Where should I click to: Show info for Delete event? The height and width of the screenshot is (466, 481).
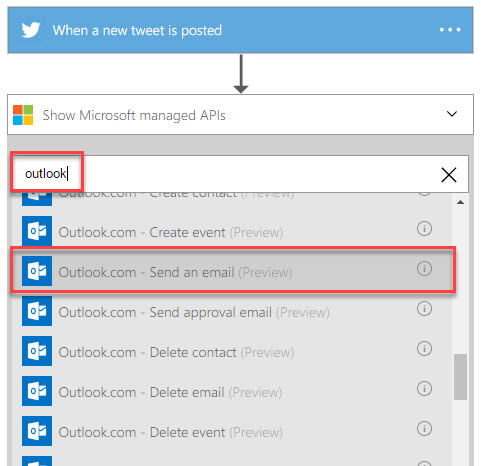424,428
